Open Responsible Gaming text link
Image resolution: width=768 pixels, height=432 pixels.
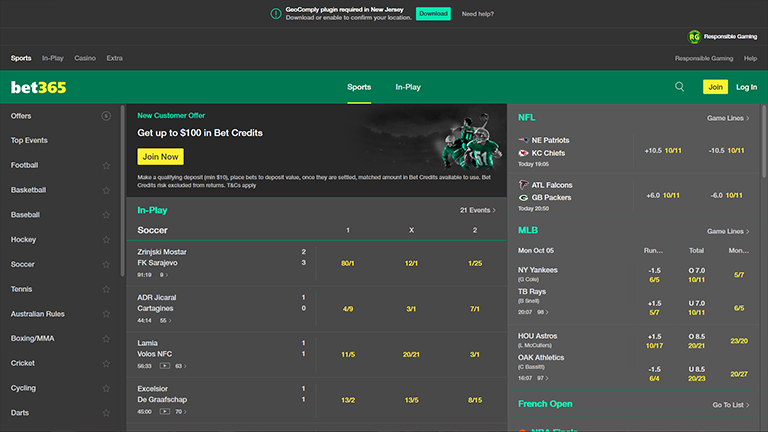(704, 58)
